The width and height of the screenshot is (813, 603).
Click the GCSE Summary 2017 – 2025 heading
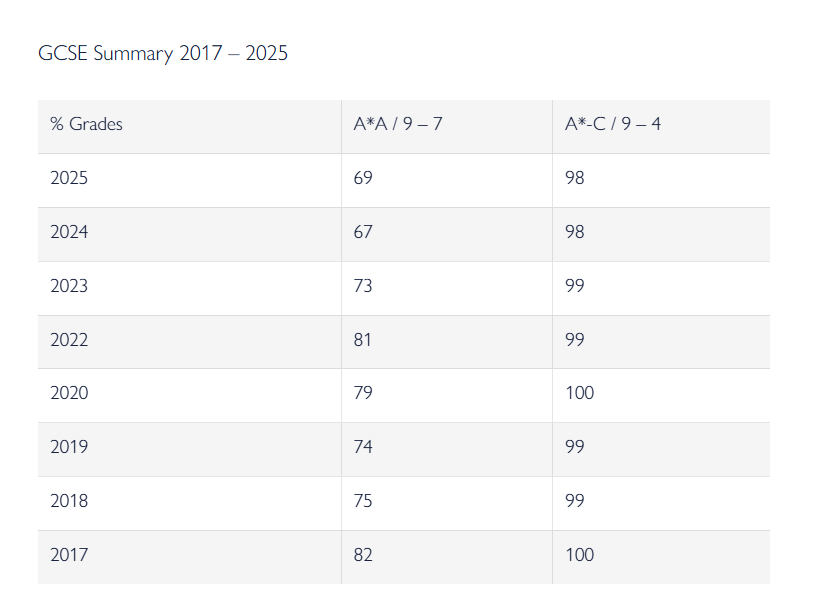(163, 54)
